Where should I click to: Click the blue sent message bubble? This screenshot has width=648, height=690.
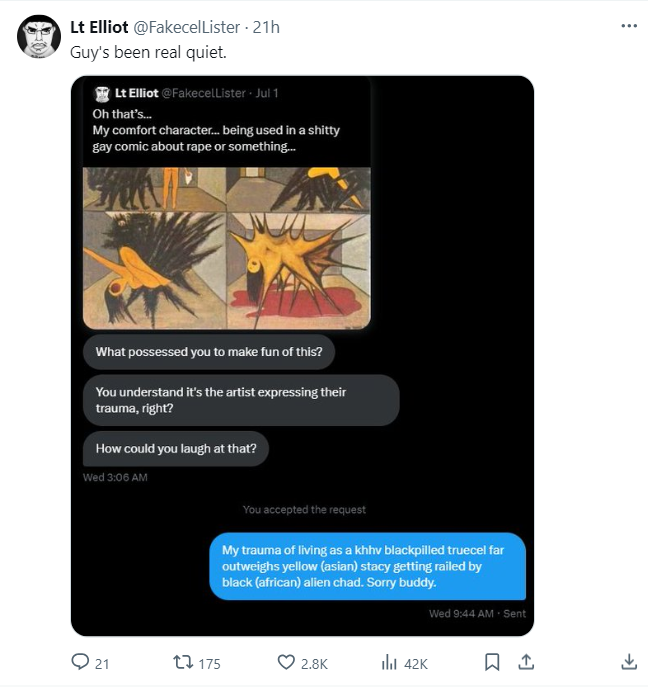[367, 566]
